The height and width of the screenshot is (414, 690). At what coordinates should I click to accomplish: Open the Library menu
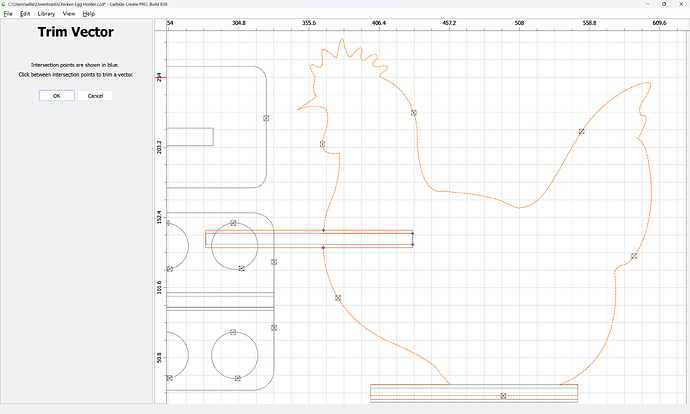coord(46,14)
